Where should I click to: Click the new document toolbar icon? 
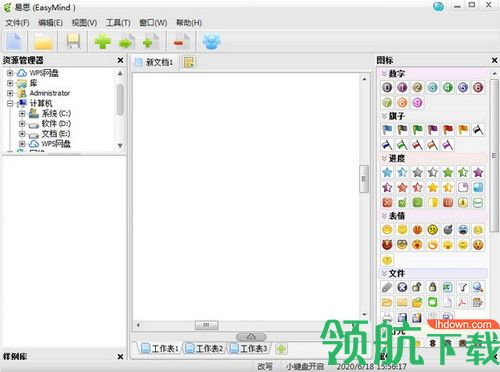coord(13,41)
